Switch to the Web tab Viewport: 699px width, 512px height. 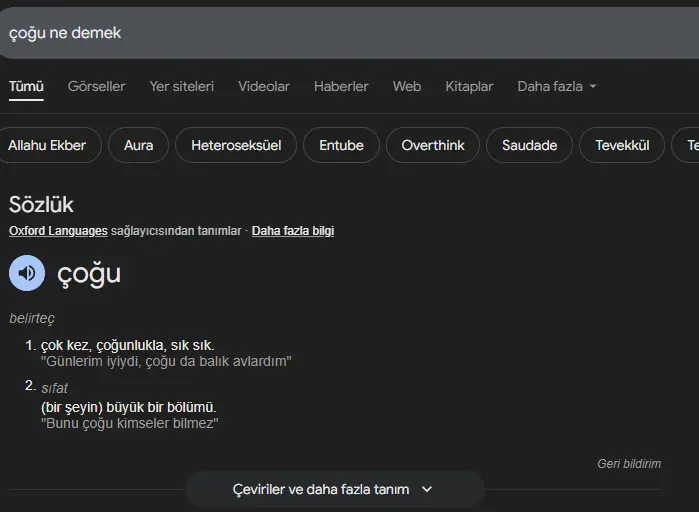407,86
